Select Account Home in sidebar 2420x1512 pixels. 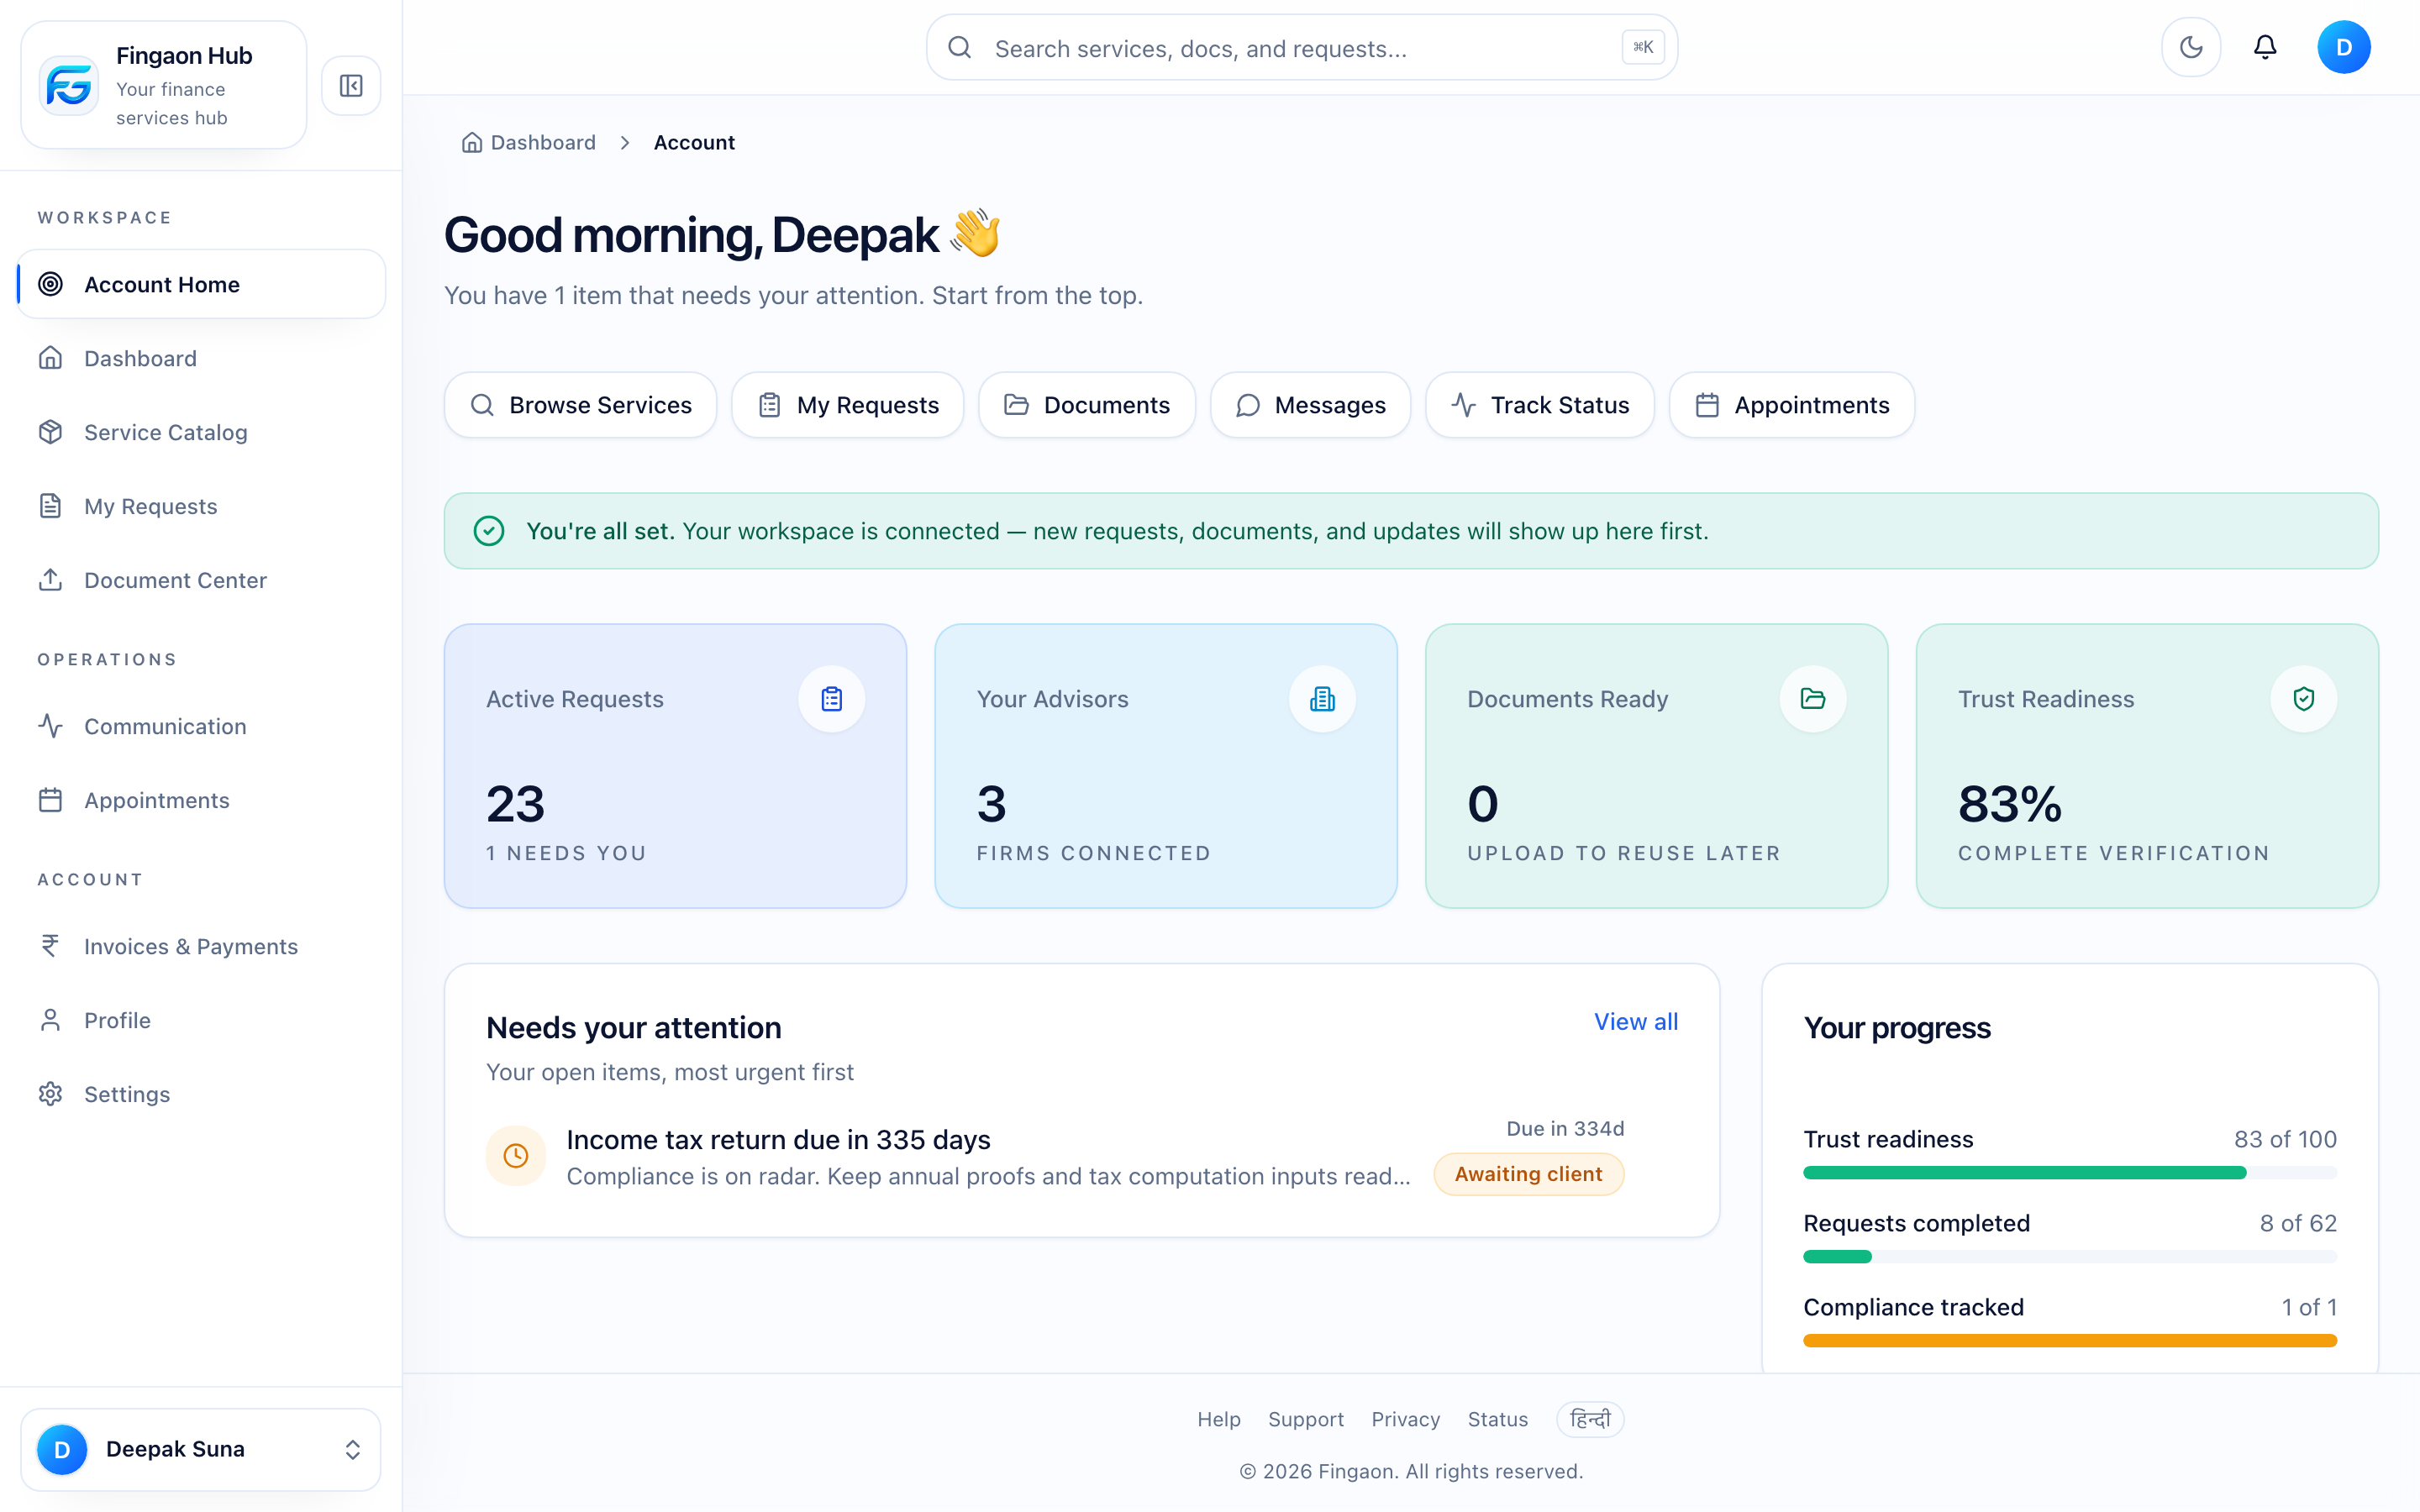(201, 284)
